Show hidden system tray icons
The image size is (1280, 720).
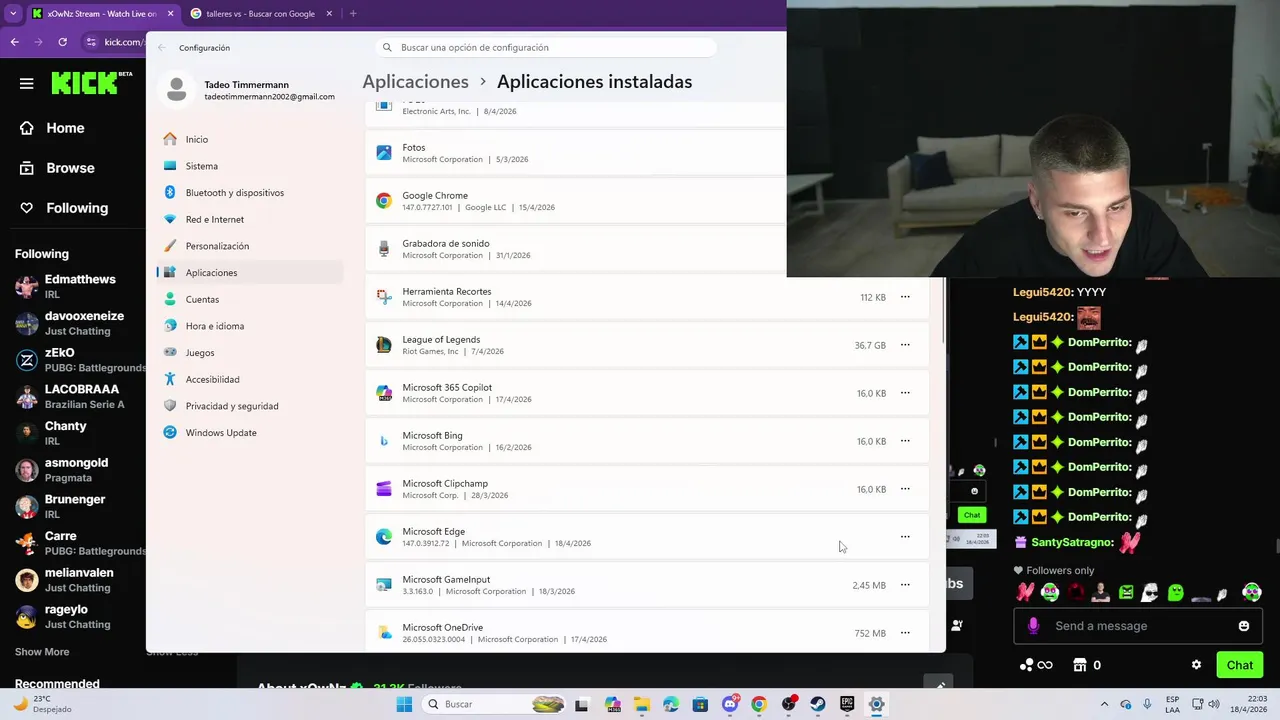pos(1104,704)
